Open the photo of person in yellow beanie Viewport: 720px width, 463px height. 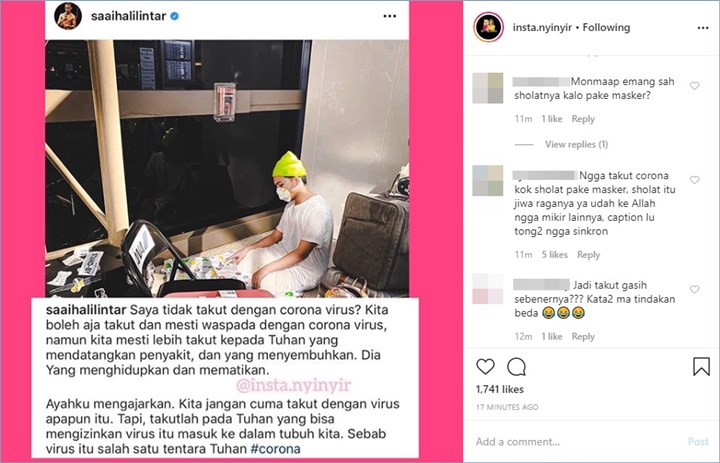227,169
